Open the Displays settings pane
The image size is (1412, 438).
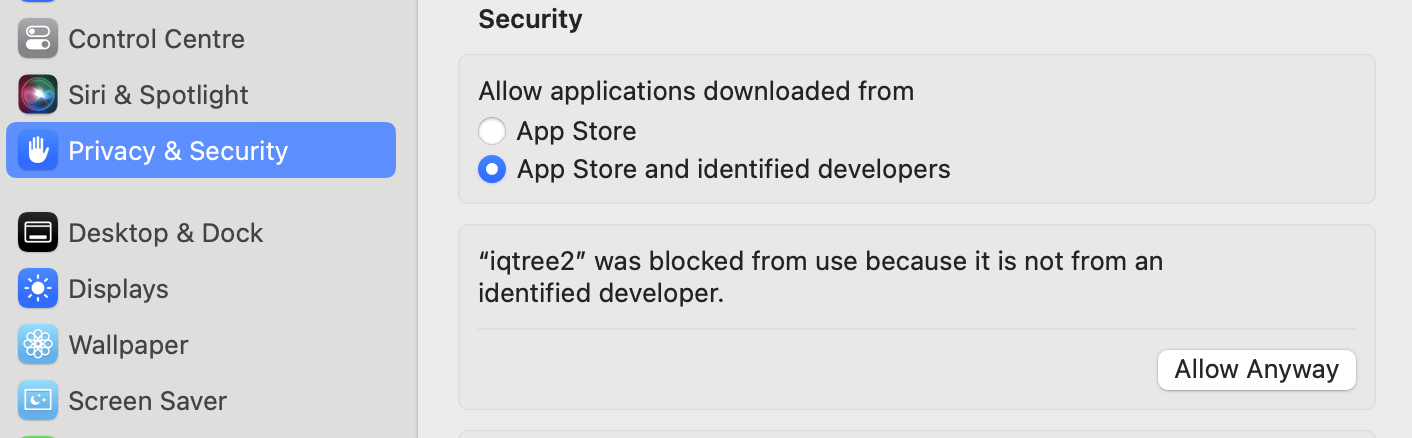(201, 288)
